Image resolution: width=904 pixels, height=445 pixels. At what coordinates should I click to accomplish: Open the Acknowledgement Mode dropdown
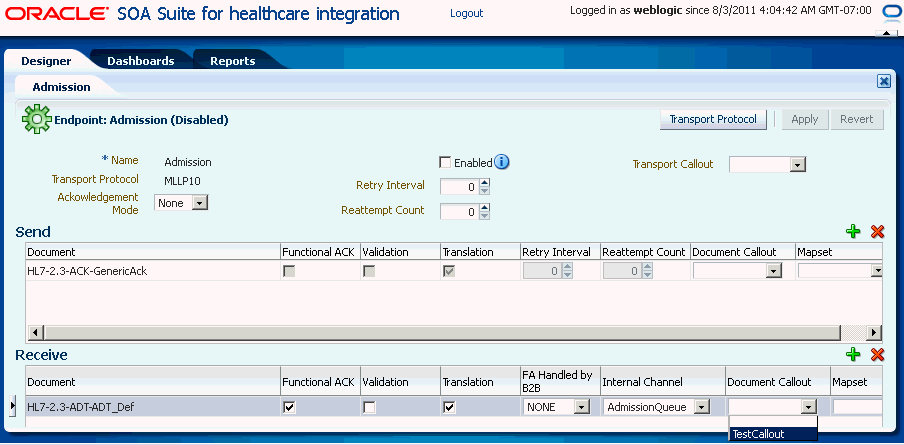tap(199, 203)
